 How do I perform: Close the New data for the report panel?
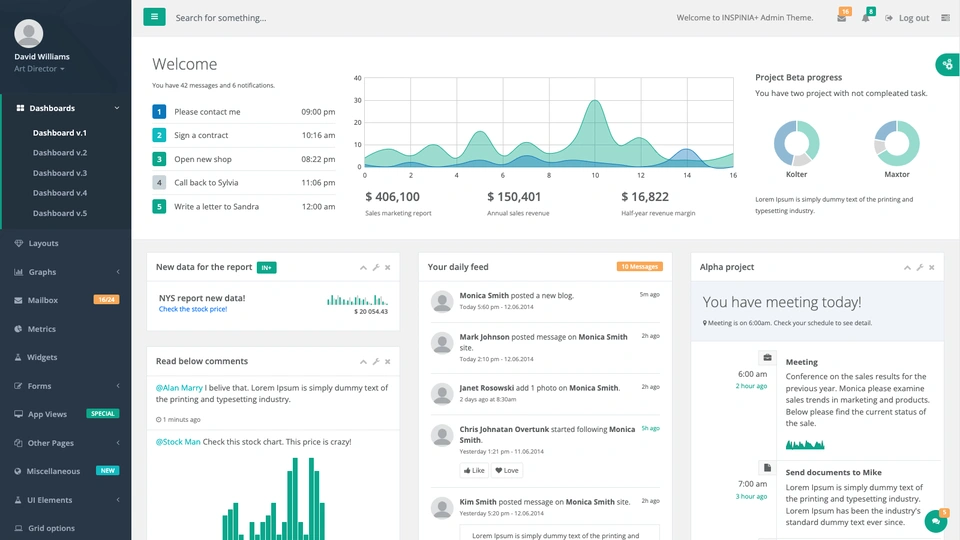click(388, 268)
